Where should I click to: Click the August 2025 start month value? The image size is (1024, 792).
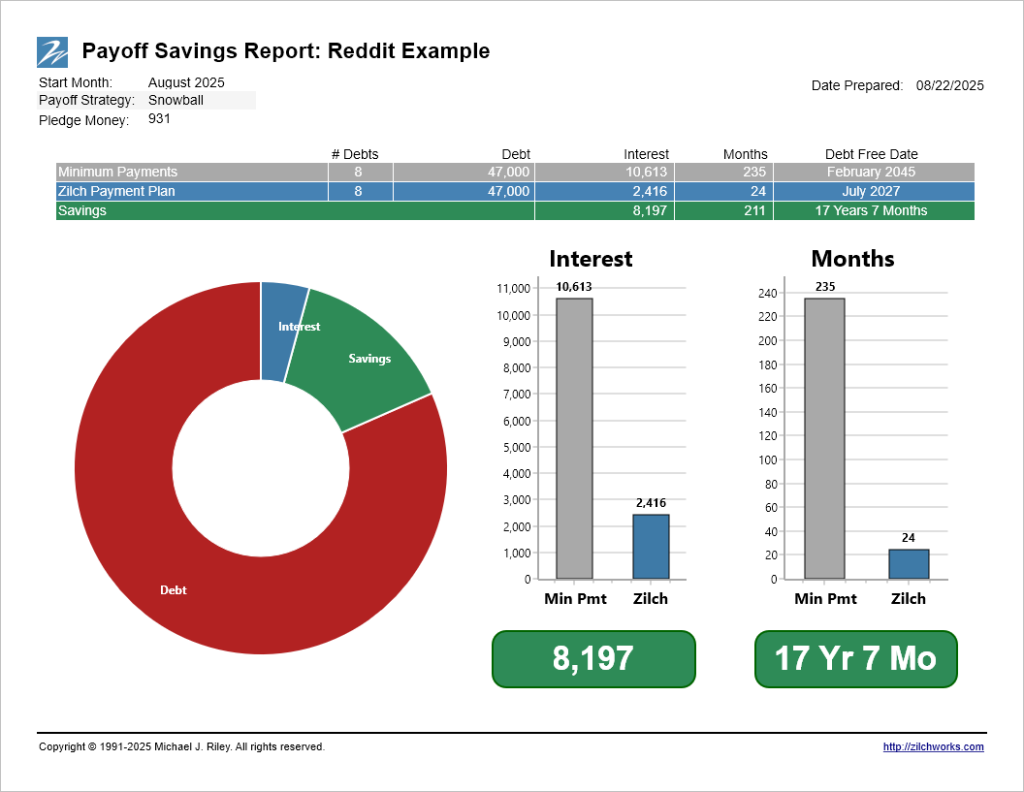[186, 82]
